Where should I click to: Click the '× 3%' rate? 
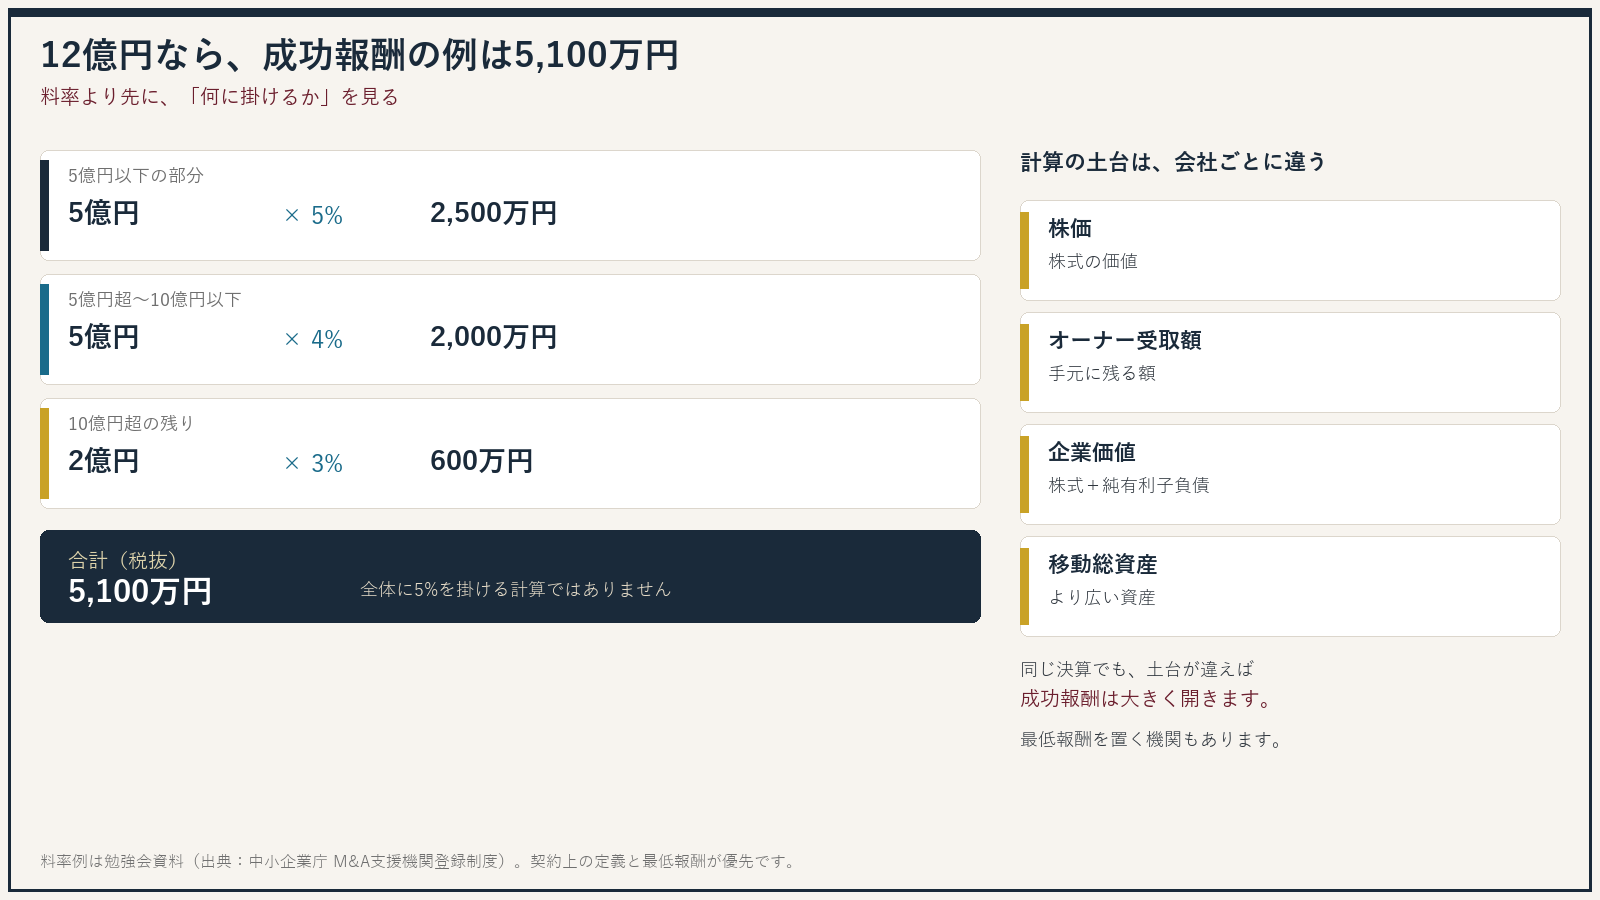[x=313, y=463]
